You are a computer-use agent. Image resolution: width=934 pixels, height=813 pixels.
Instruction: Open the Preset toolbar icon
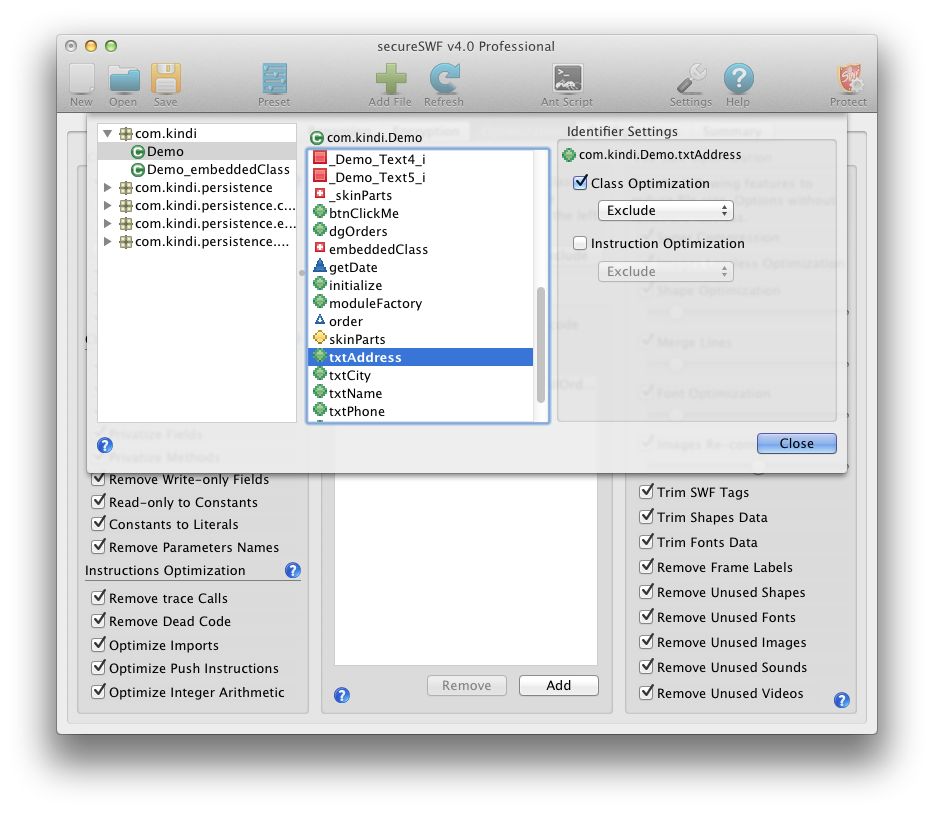click(x=273, y=80)
